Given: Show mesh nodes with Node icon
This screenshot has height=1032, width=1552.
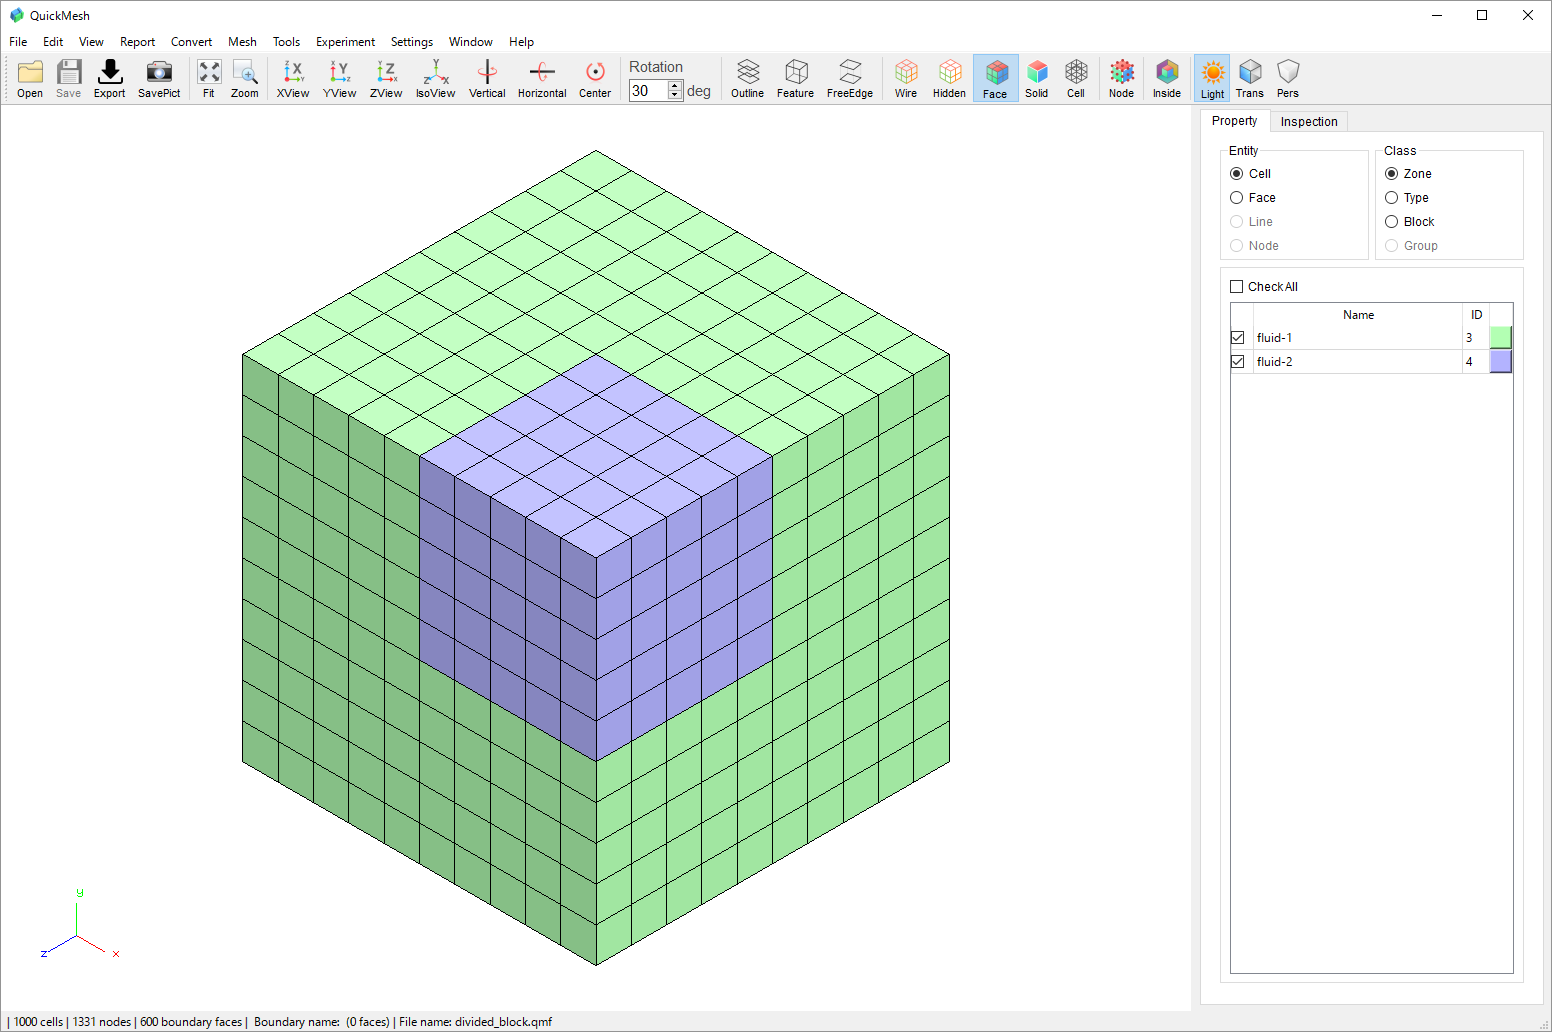Looking at the screenshot, I should click(1122, 78).
